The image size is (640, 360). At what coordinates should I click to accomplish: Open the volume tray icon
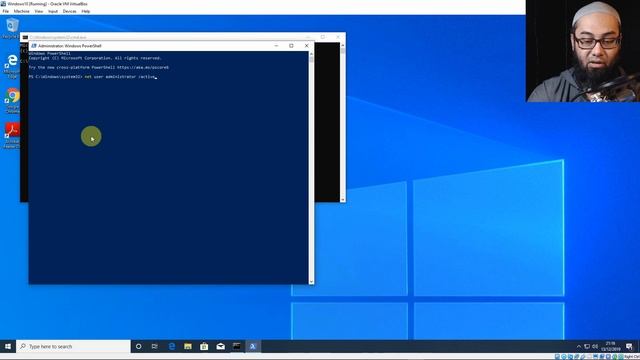click(595, 347)
